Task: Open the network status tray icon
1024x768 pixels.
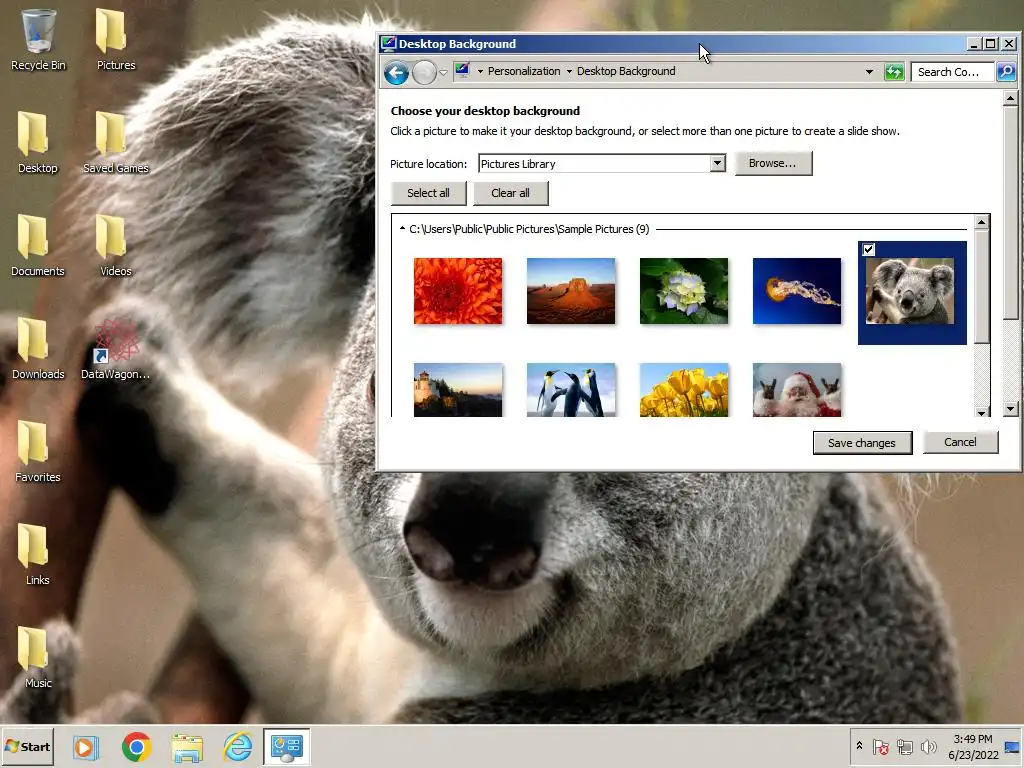Action: point(905,746)
